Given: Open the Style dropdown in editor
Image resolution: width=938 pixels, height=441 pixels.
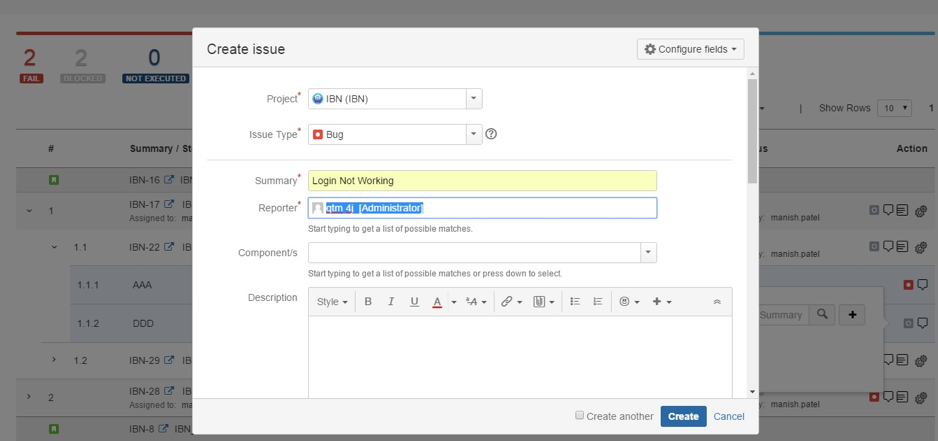Looking at the screenshot, I should click(x=332, y=302).
